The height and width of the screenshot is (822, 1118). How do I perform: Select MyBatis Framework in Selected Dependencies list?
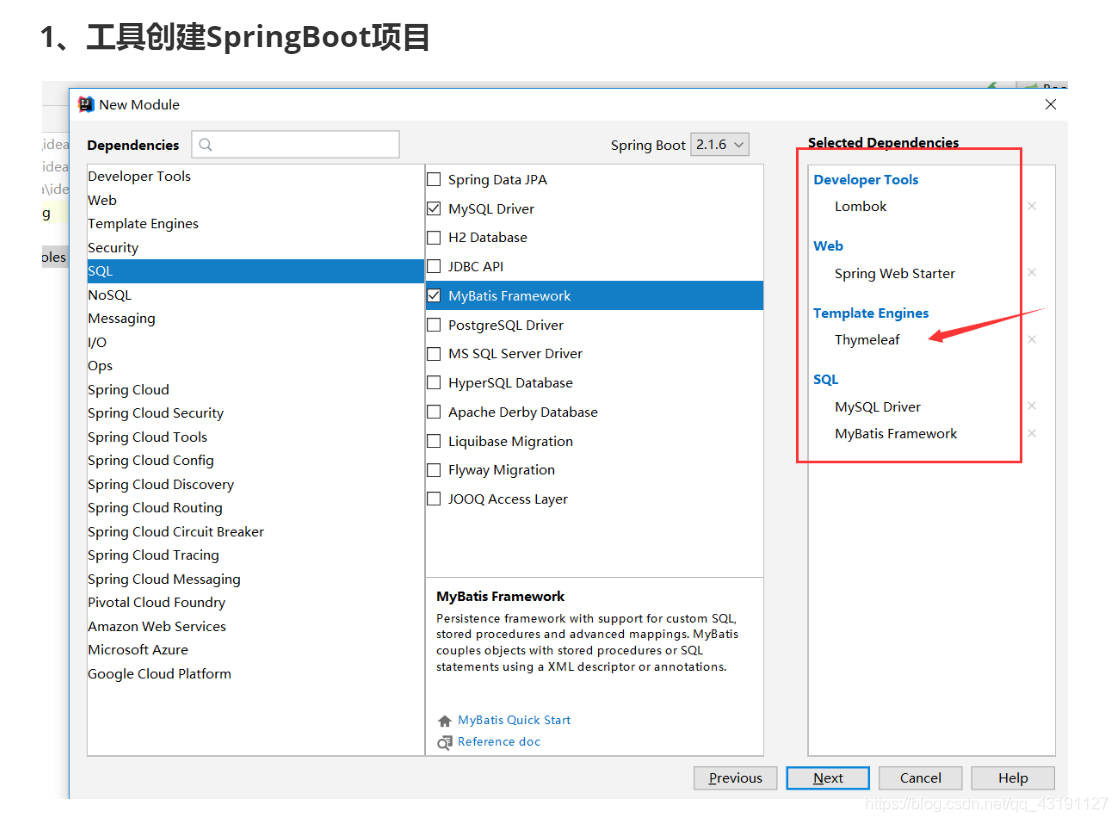[x=896, y=433]
